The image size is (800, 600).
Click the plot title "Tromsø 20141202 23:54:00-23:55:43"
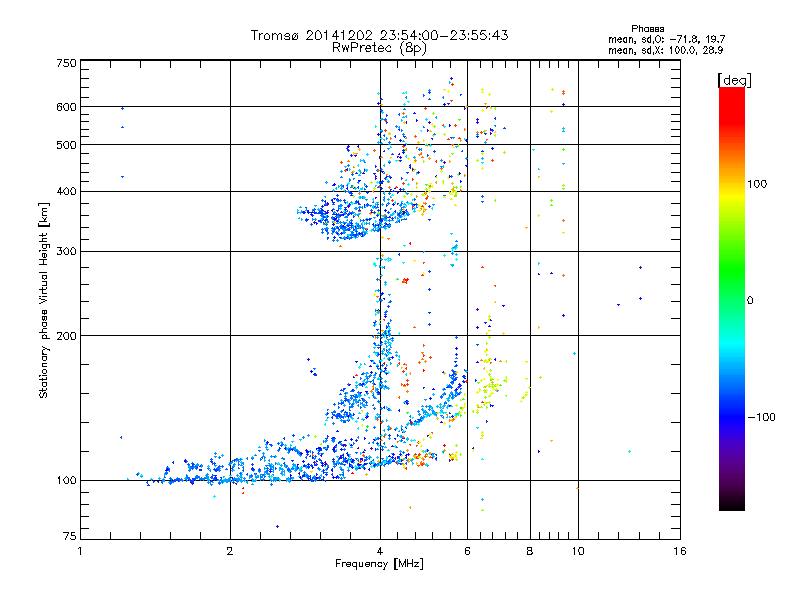coord(379,35)
